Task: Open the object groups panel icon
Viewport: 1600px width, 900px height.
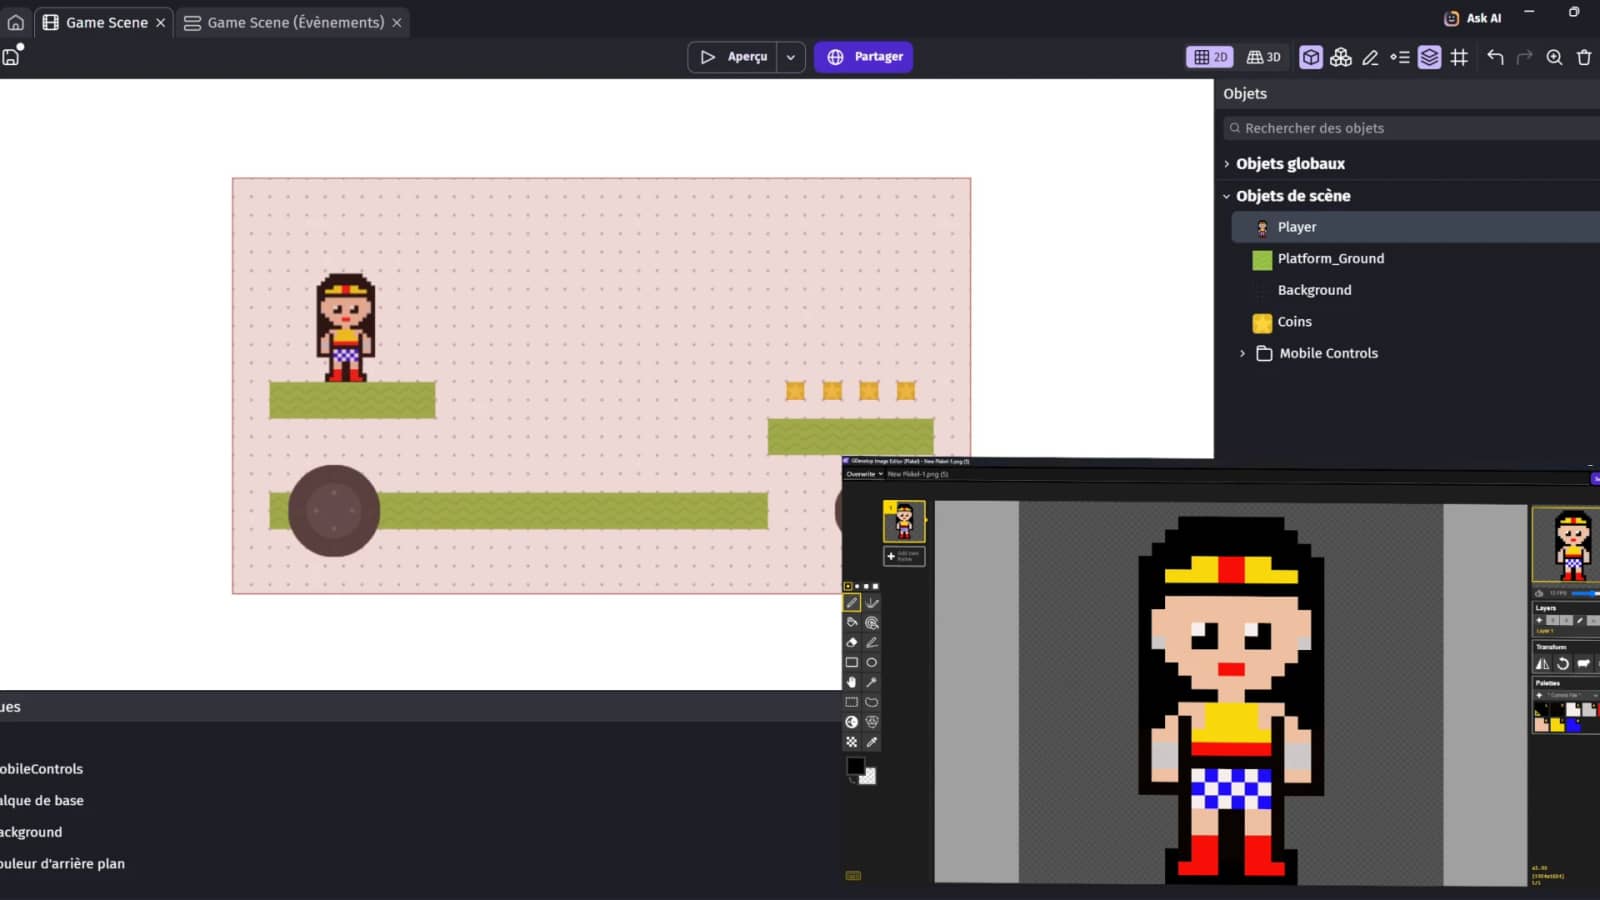Action: coord(1340,57)
